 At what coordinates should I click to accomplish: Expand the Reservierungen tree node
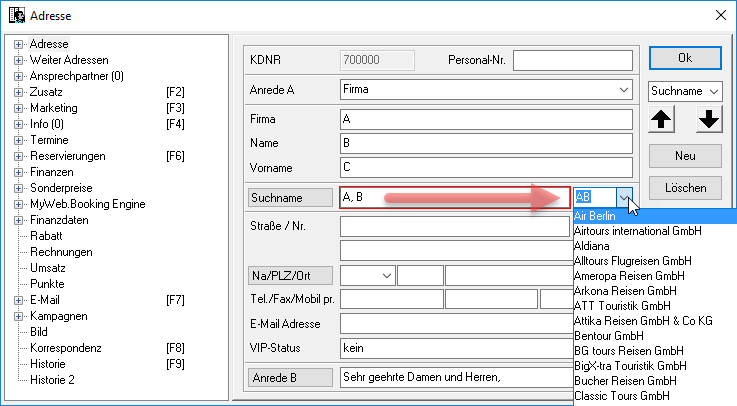[x=18, y=156]
